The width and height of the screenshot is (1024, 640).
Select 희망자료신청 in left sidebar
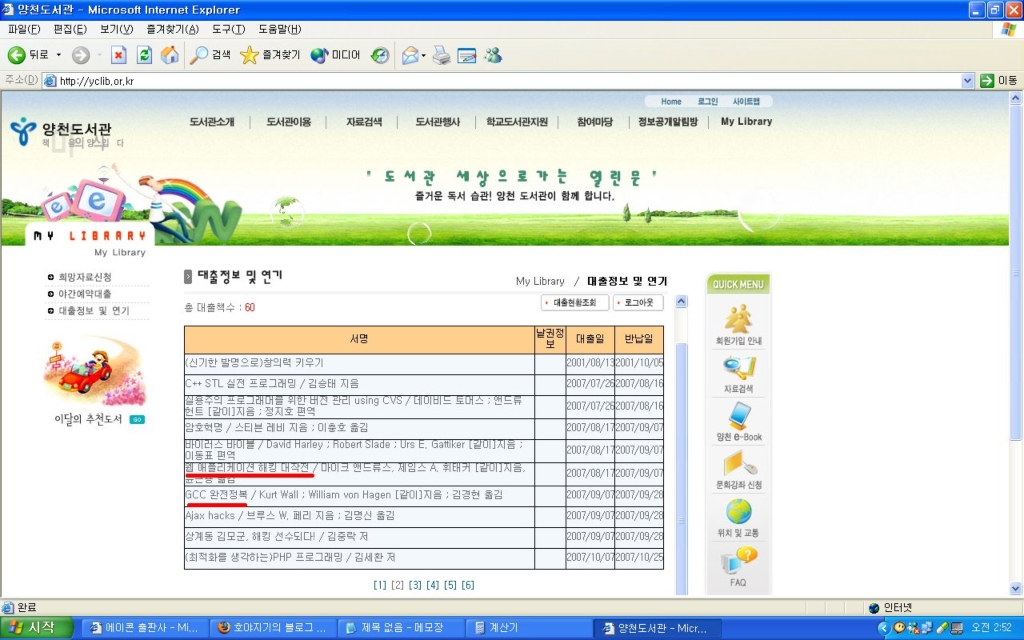click(x=85, y=277)
